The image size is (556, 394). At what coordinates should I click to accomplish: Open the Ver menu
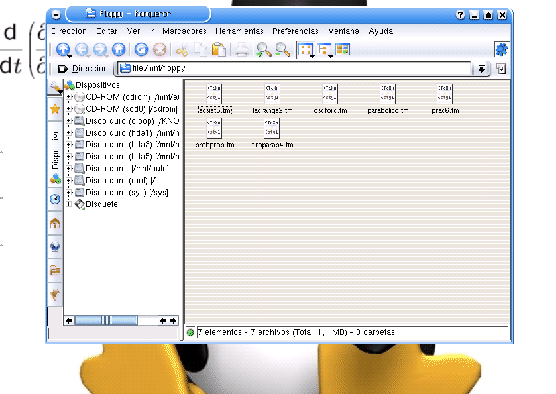coord(133,31)
